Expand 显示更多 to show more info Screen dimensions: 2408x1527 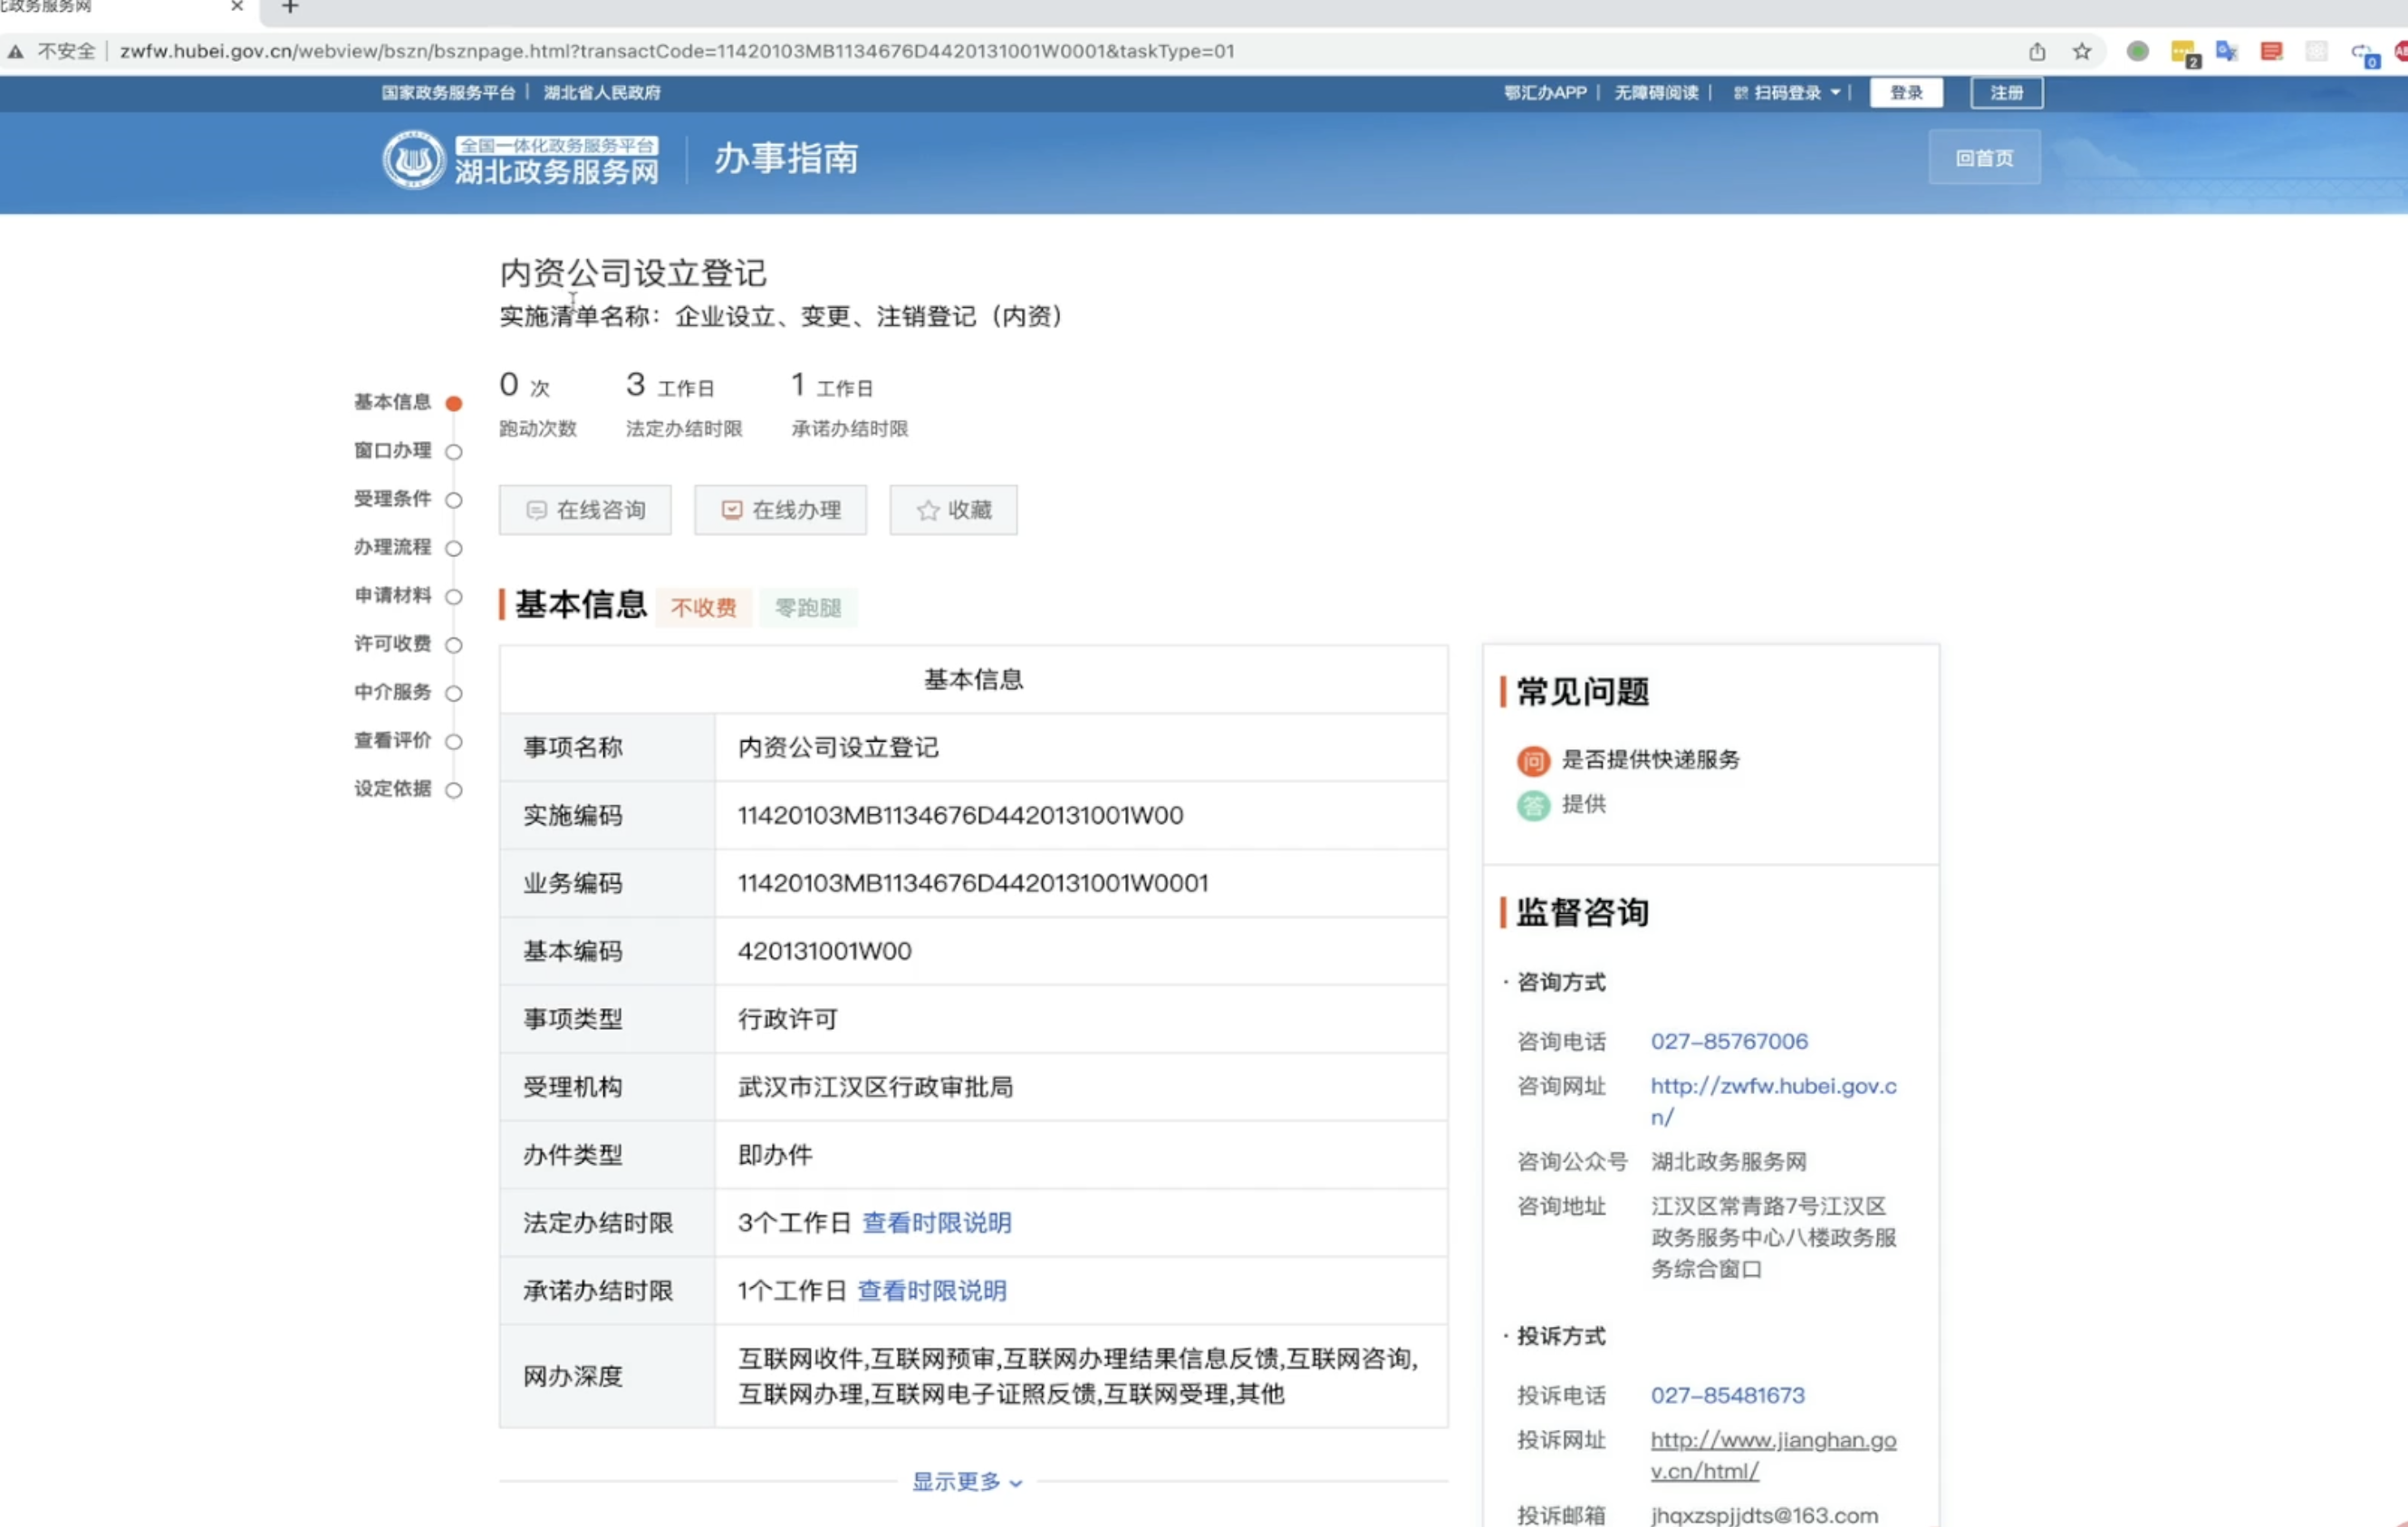pos(966,1481)
